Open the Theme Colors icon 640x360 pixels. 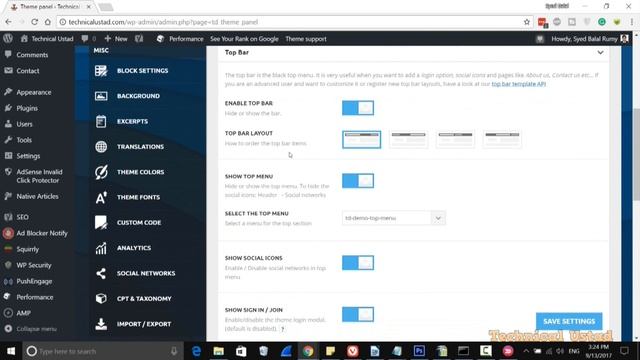(101, 172)
